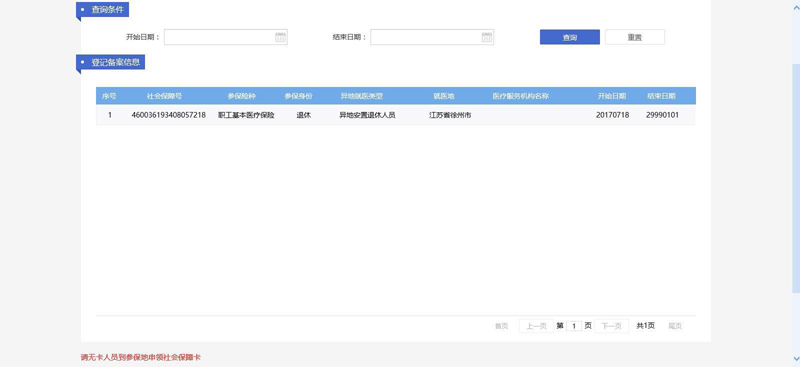Click social security number 460036193408057218
The height and width of the screenshot is (367, 800).
pos(168,115)
